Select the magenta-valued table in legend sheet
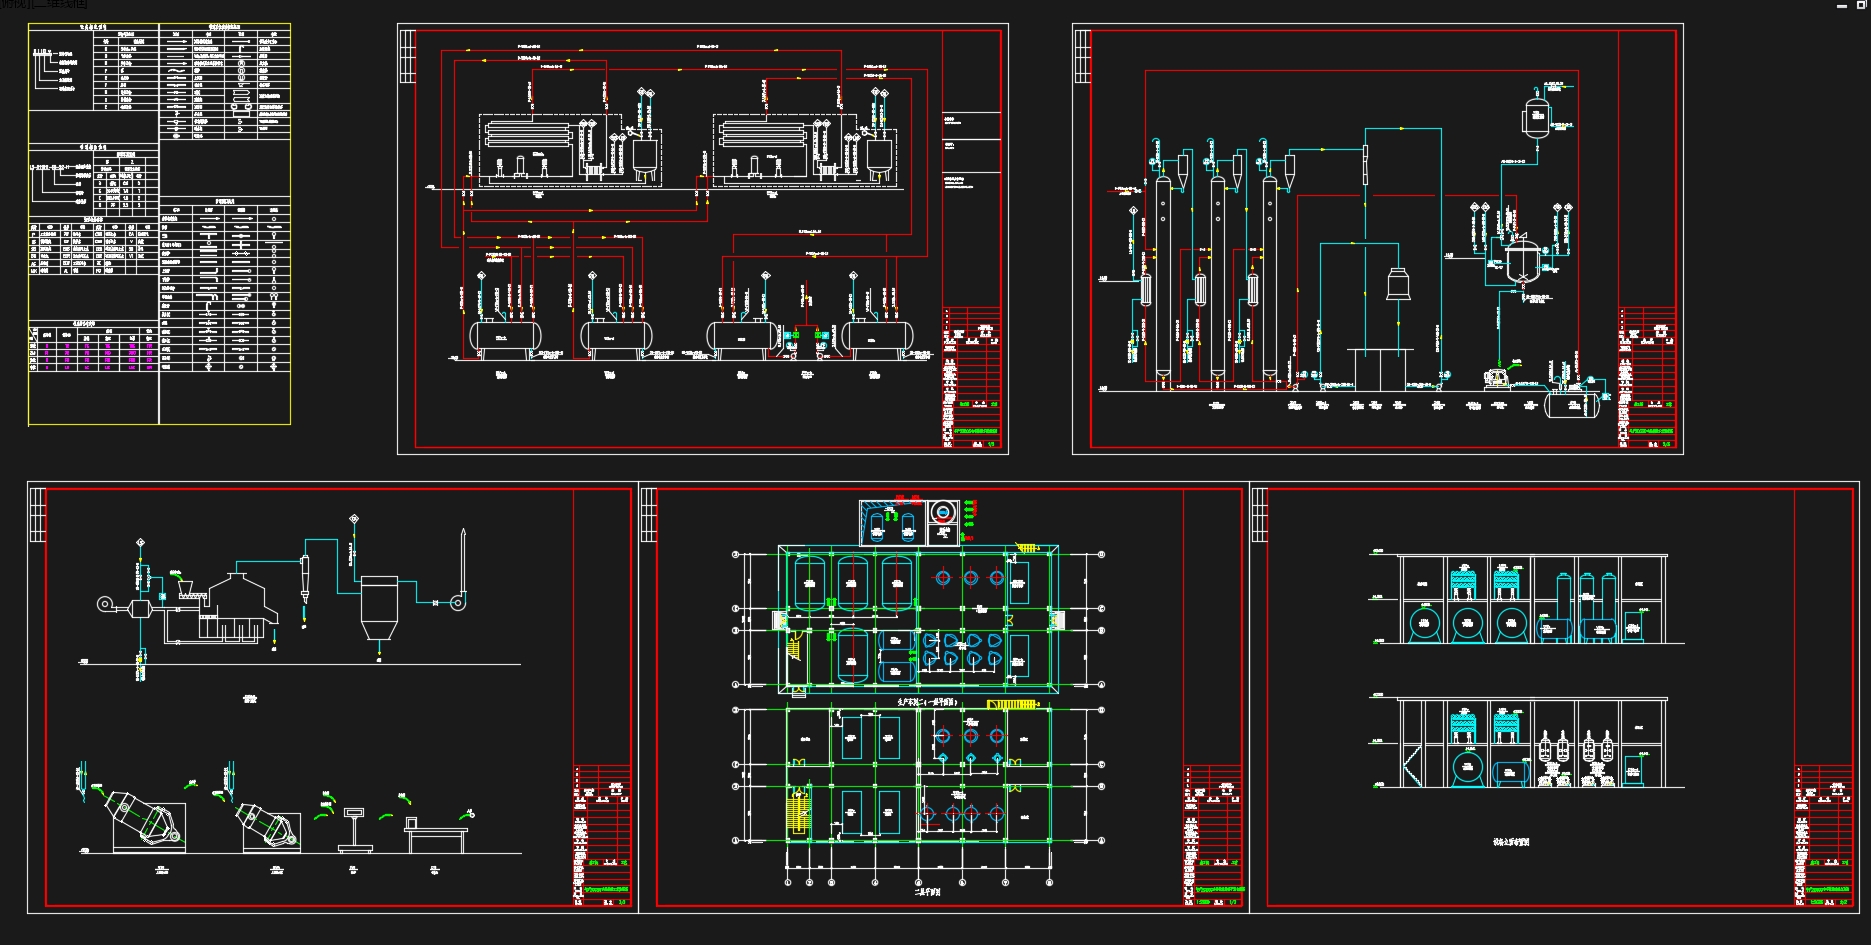 (93, 348)
